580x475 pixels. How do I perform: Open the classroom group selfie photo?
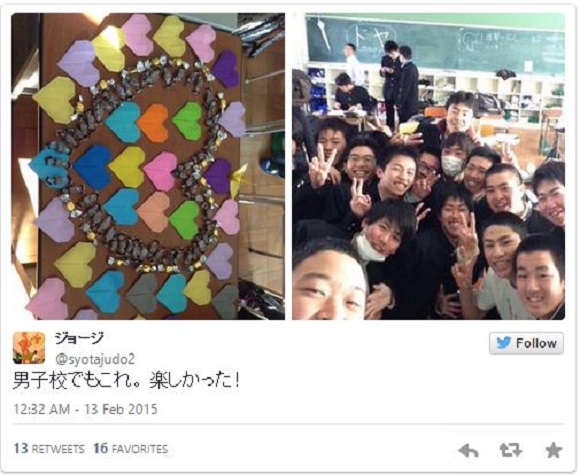click(428, 166)
